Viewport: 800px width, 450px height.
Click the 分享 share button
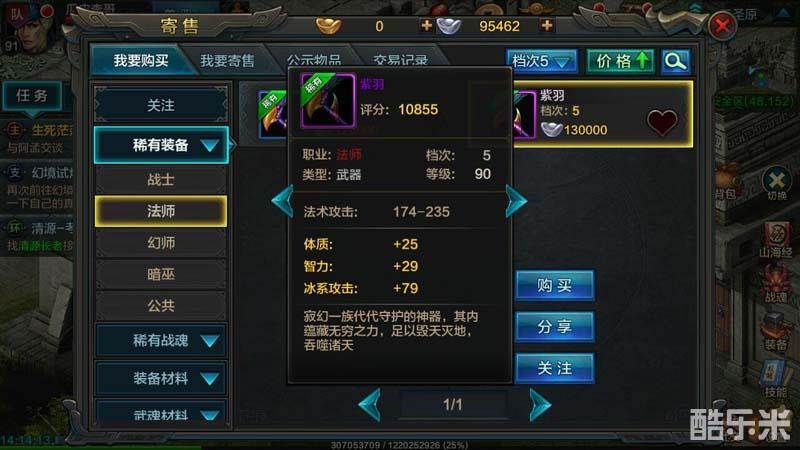tap(555, 327)
